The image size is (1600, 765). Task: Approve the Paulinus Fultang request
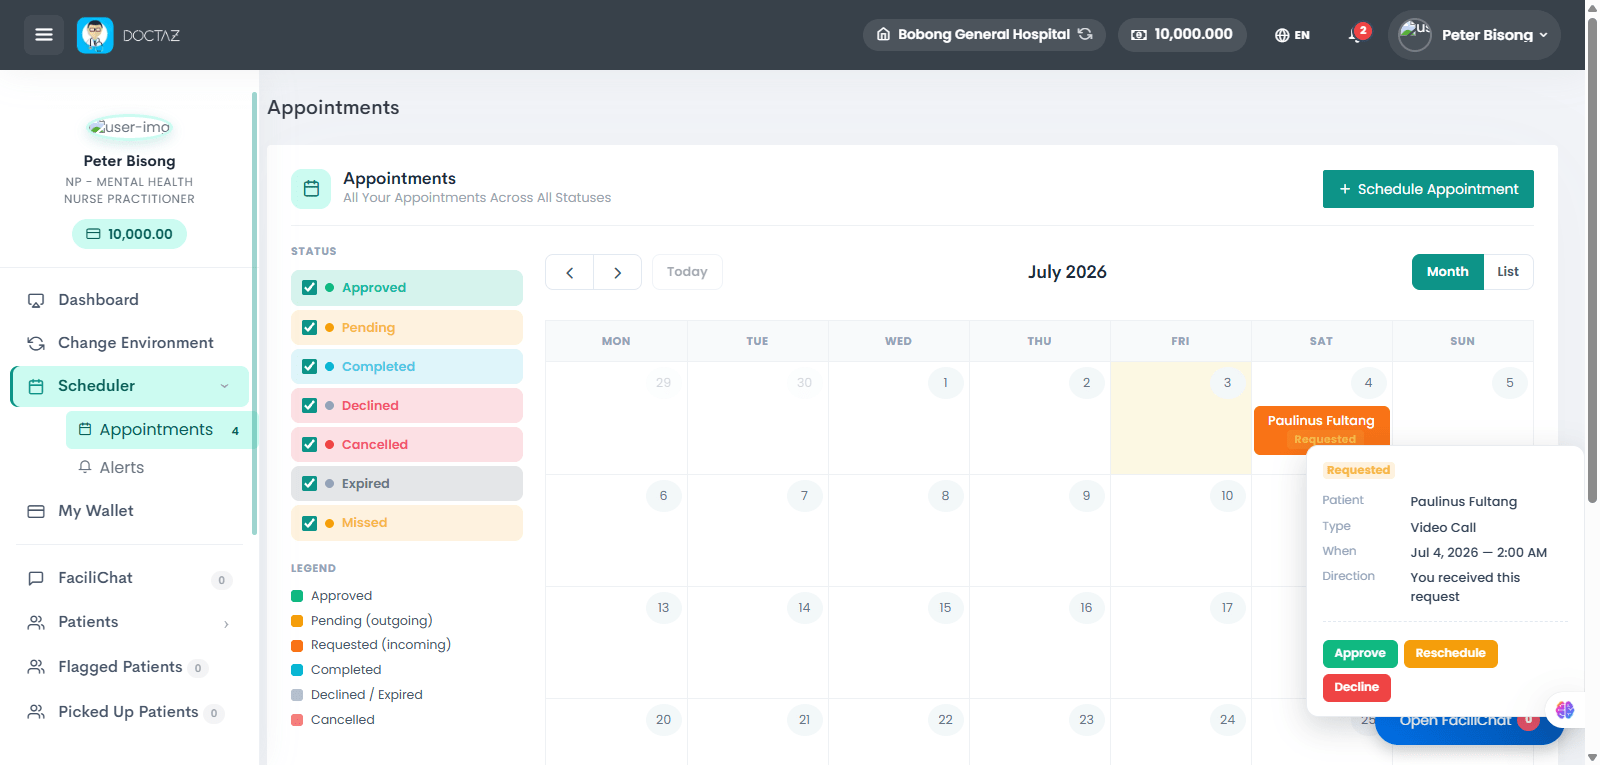1360,654
